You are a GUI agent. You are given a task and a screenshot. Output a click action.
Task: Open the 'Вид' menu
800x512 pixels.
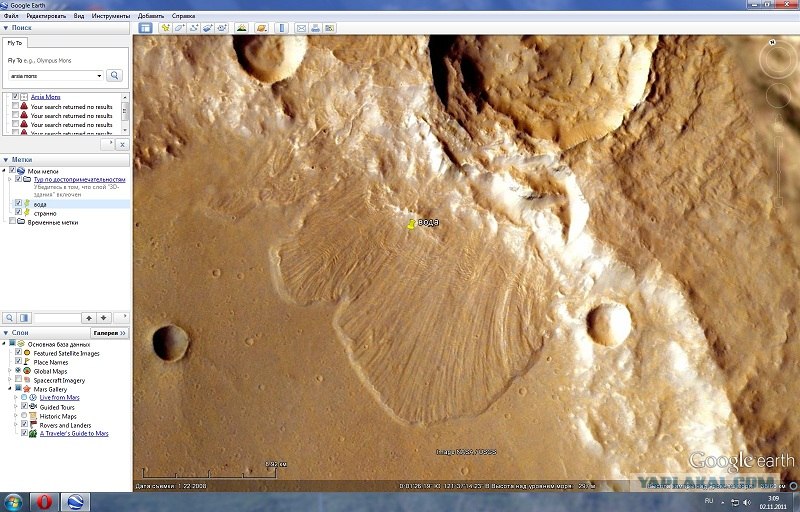(79, 16)
